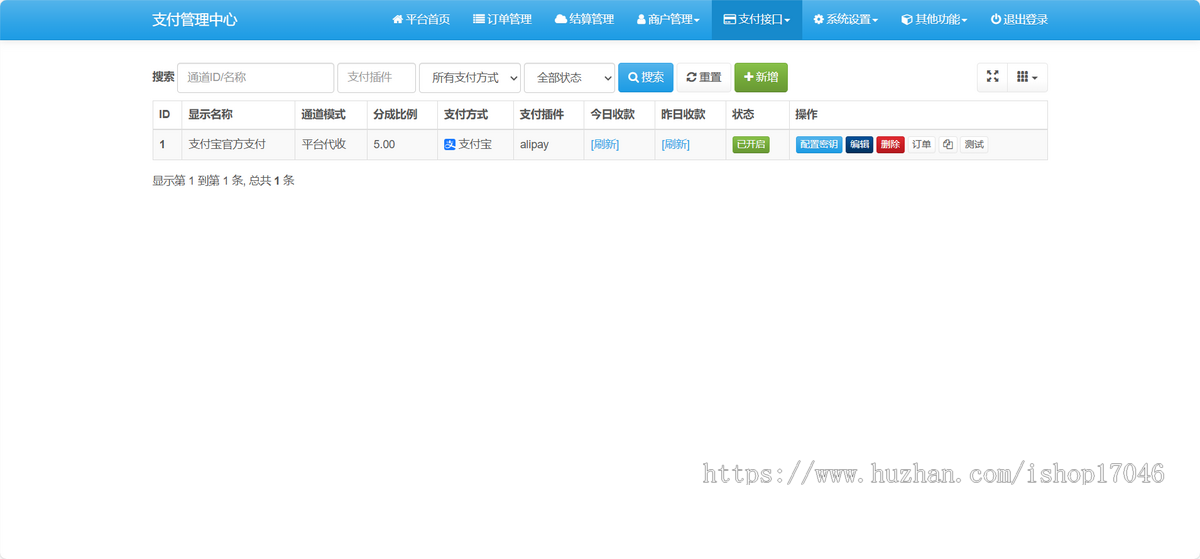
Task: Expand the 全部状态 status filter
Action: (x=569, y=77)
